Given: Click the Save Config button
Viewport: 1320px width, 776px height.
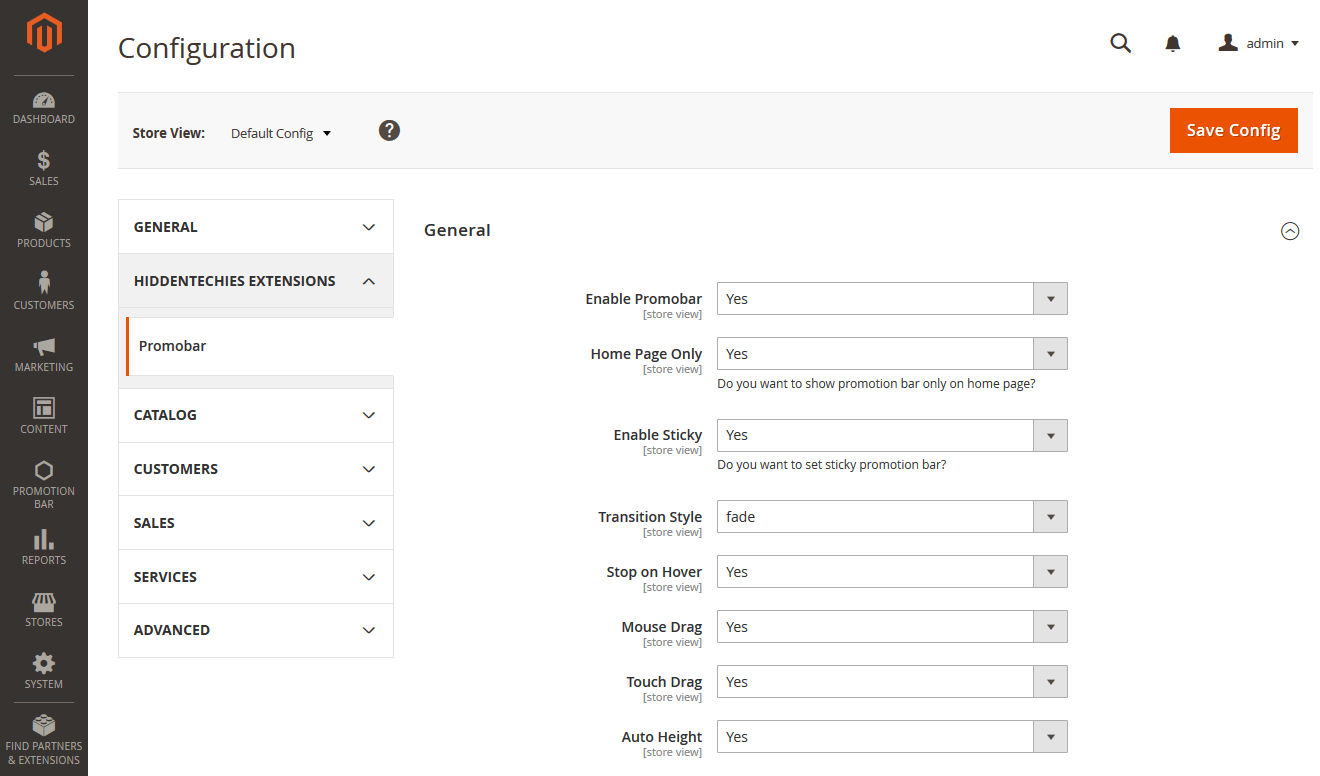Looking at the screenshot, I should (x=1233, y=130).
